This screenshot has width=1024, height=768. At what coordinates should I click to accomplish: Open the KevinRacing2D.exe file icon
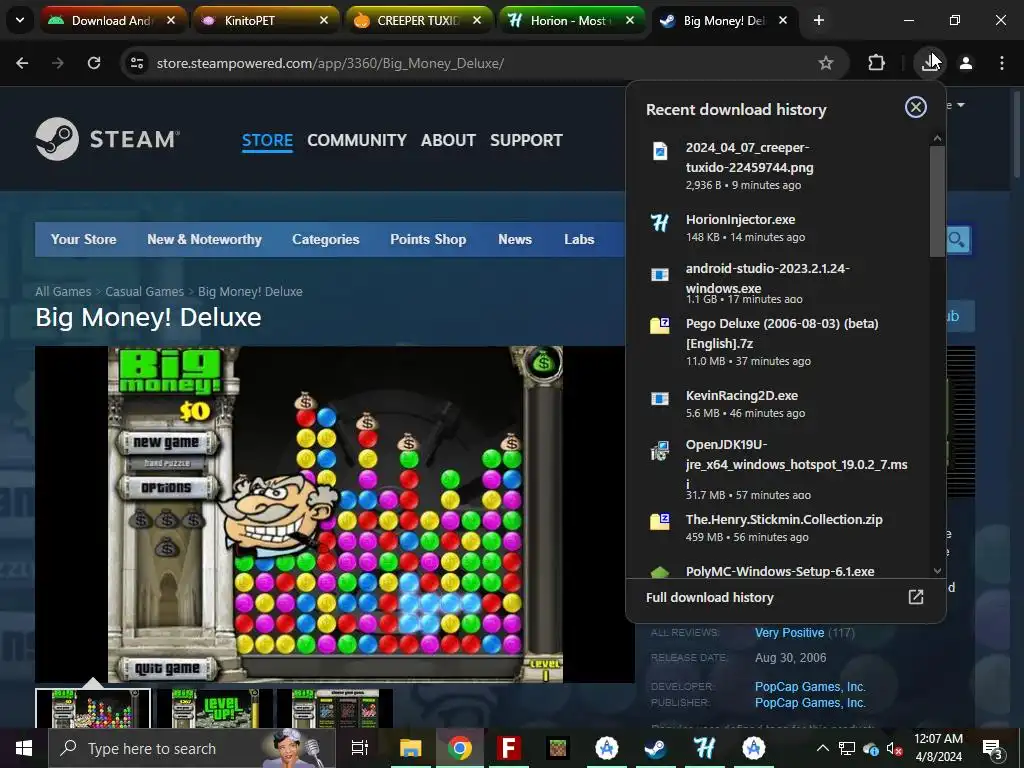click(660, 399)
